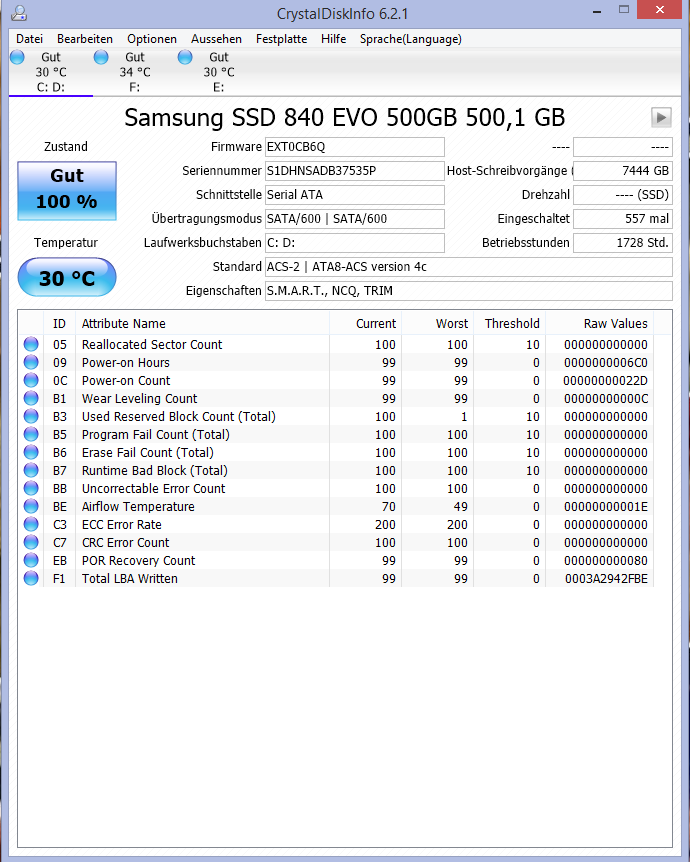Screen dimensions: 690x862
Task: Open the Datei menu
Action: 29,39
